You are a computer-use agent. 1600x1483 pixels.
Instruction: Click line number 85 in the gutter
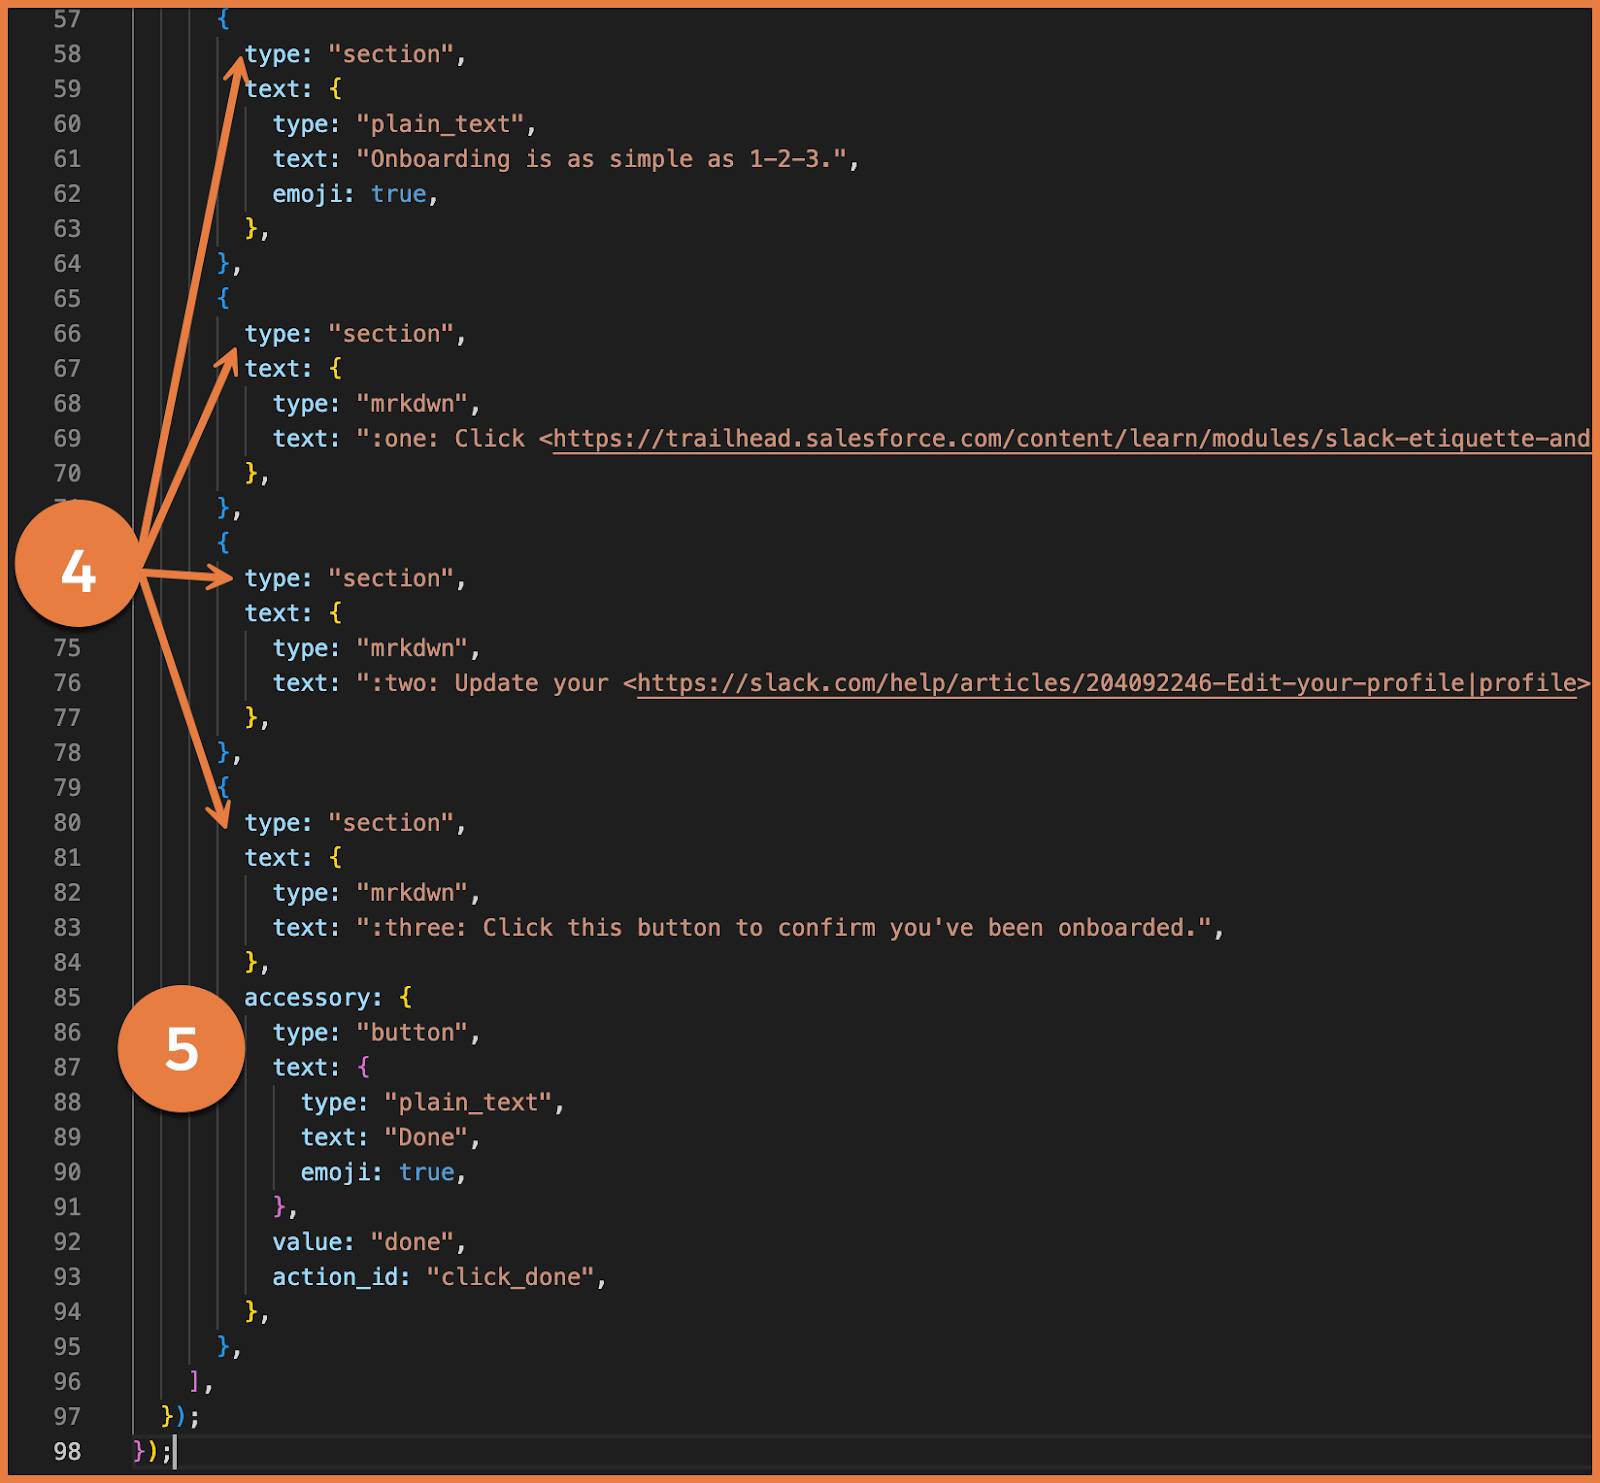[67, 998]
